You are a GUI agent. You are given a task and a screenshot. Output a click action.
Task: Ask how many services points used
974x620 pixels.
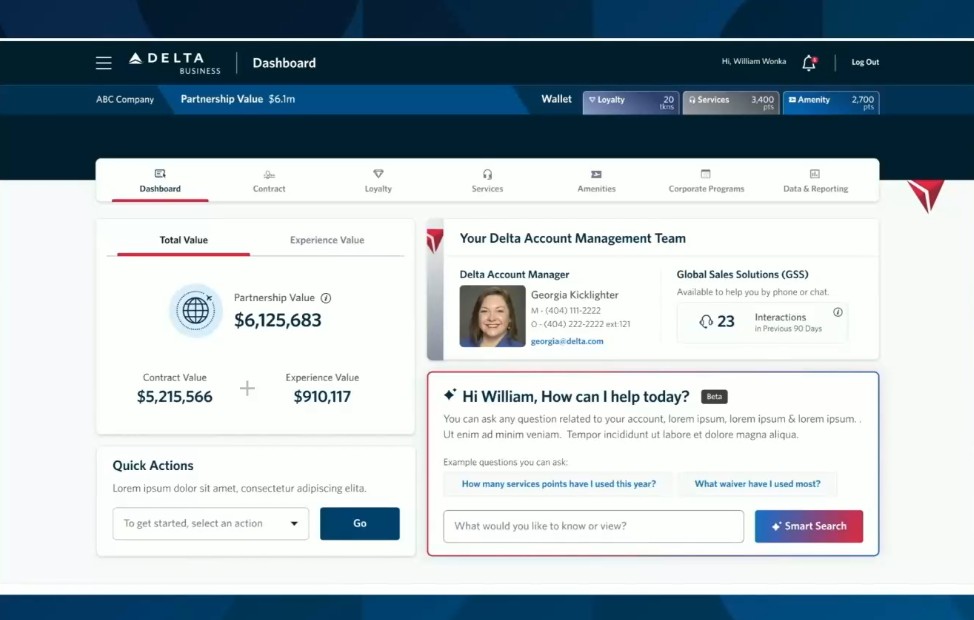[558, 484]
